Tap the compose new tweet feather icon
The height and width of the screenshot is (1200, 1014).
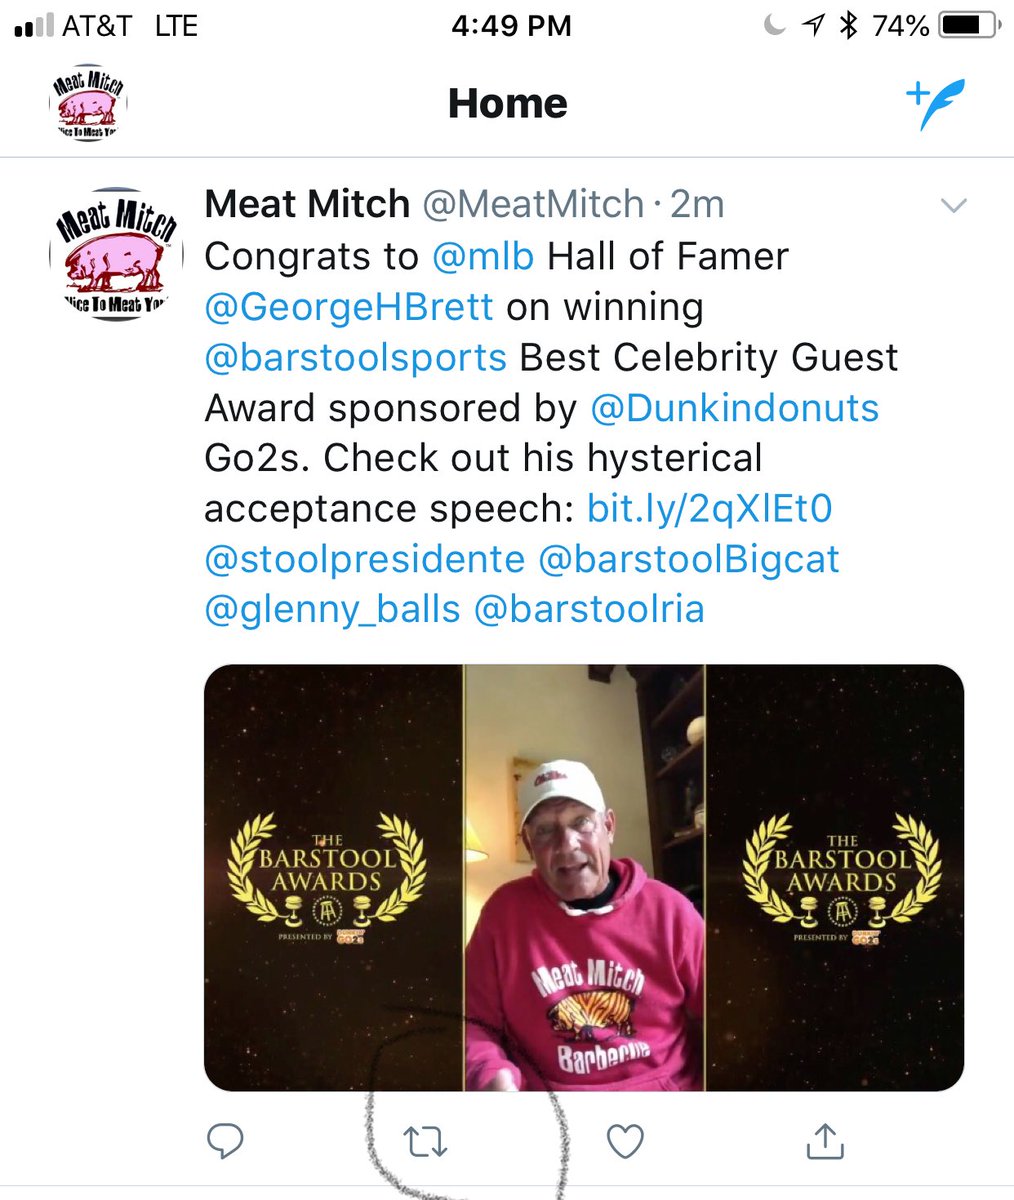[934, 103]
